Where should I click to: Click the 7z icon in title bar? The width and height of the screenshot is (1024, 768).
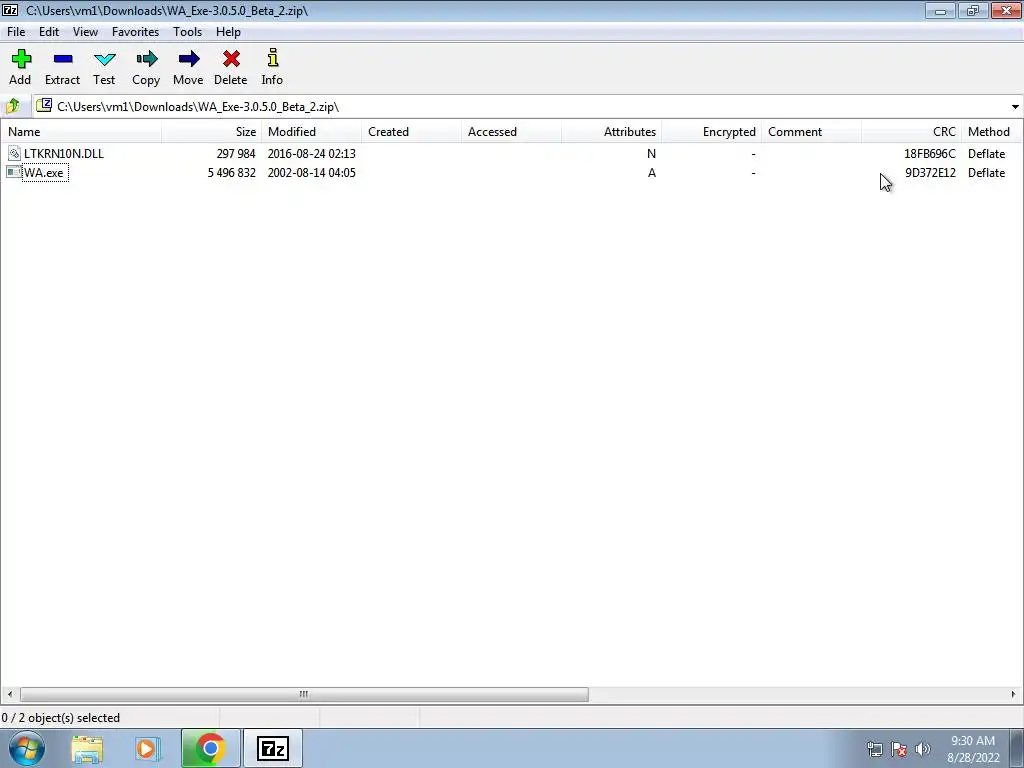pos(10,10)
